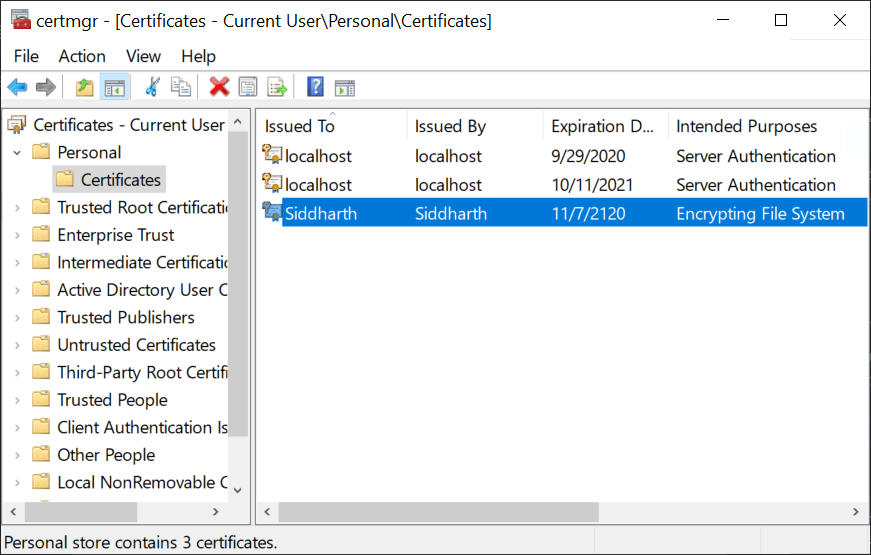Click the Siddharth certificate icon
Image resolution: width=871 pixels, height=555 pixels.
pos(272,212)
